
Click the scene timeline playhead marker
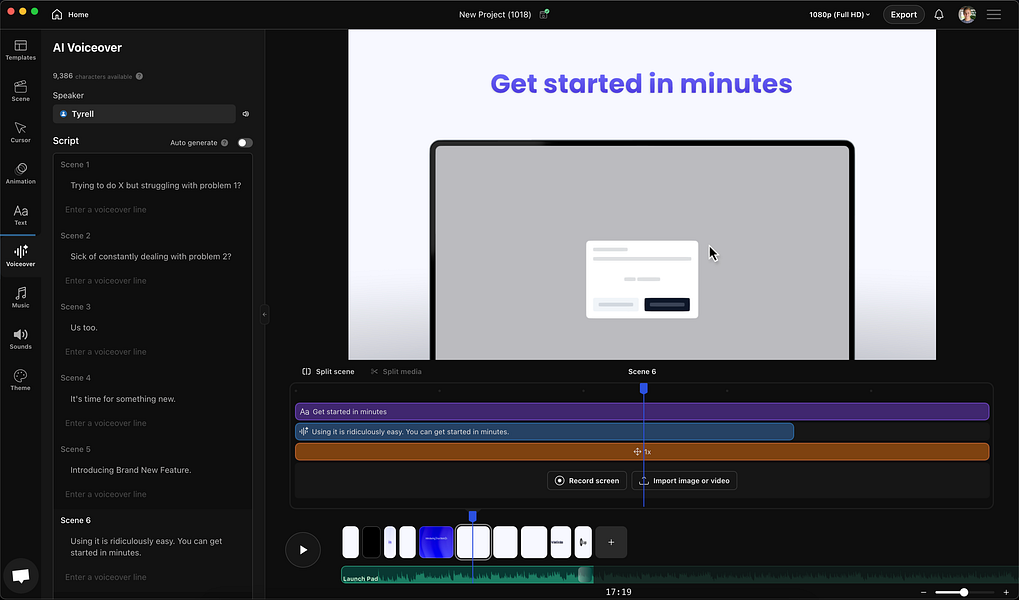click(x=643, y=388)
